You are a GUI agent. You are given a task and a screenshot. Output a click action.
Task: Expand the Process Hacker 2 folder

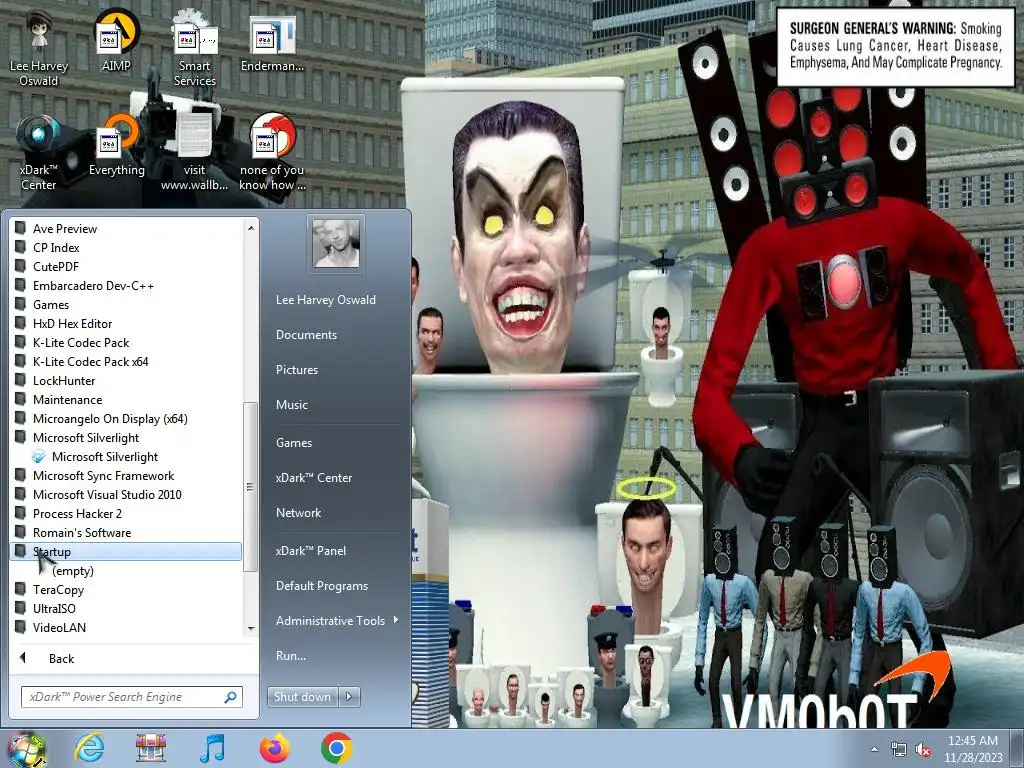click(125, 513)
